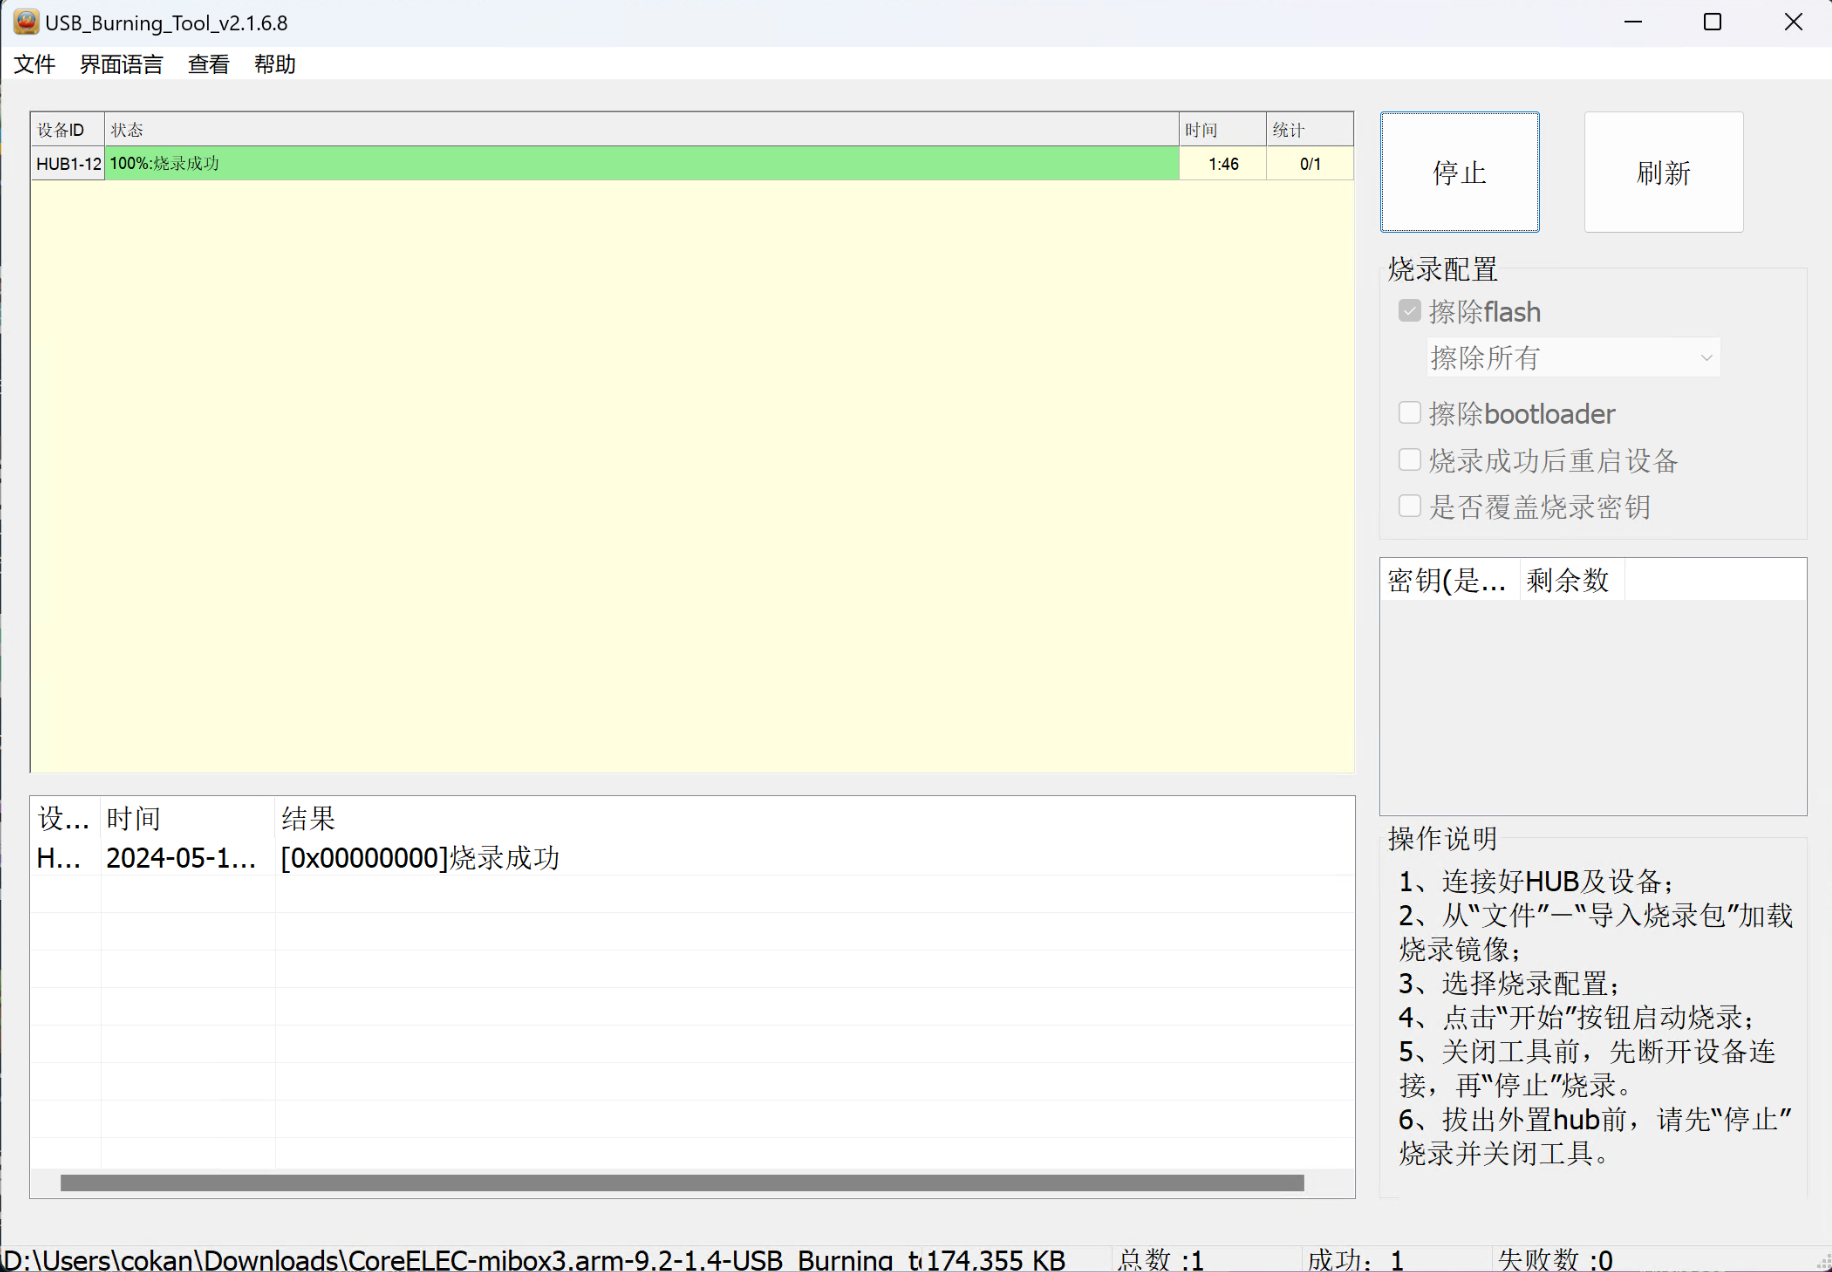Click the 失败数 :0 status entry
Image resolution: width=1832 pixels, height=1272 pixels.
[1555, 1260]
